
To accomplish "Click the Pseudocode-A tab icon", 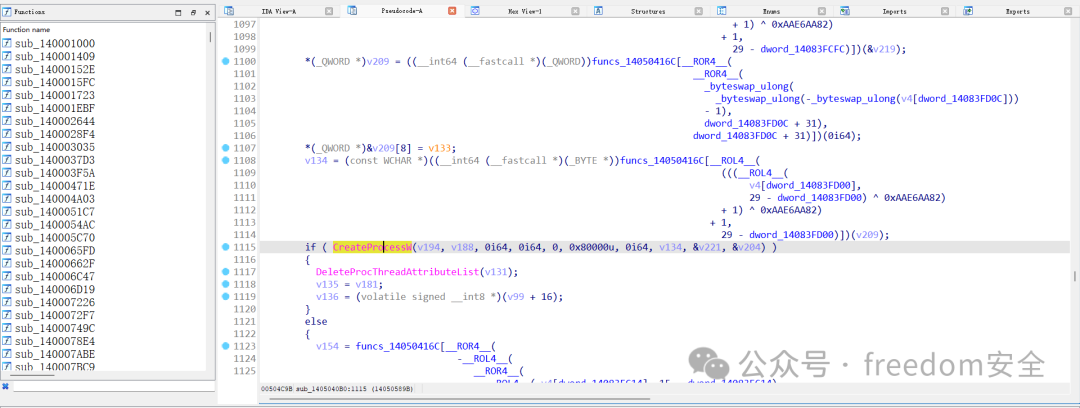I will pyautogui.click(x=353, y=11).
